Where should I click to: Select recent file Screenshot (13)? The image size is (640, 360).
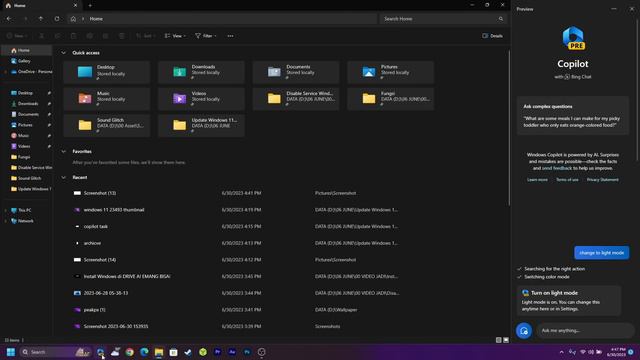[100, 193]
